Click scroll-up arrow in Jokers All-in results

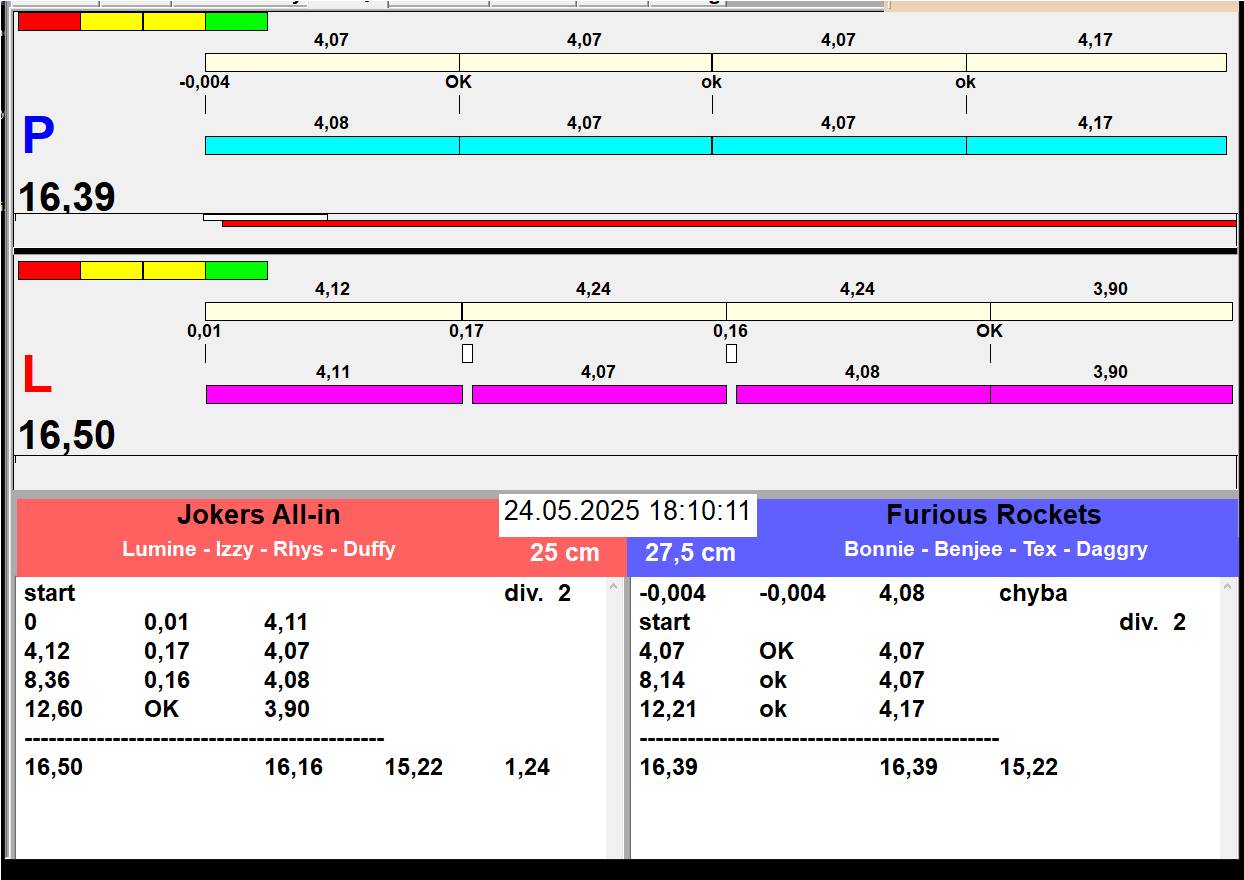tap(614, 588)
